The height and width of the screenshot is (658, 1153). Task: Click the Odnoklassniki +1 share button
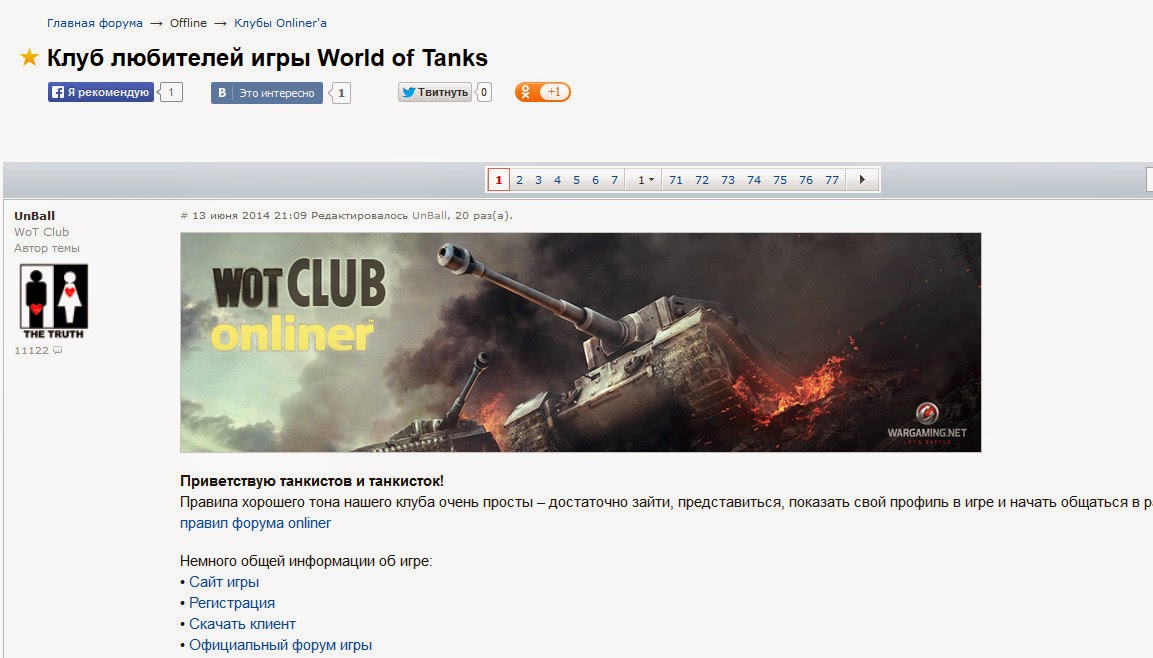point(543,92)
